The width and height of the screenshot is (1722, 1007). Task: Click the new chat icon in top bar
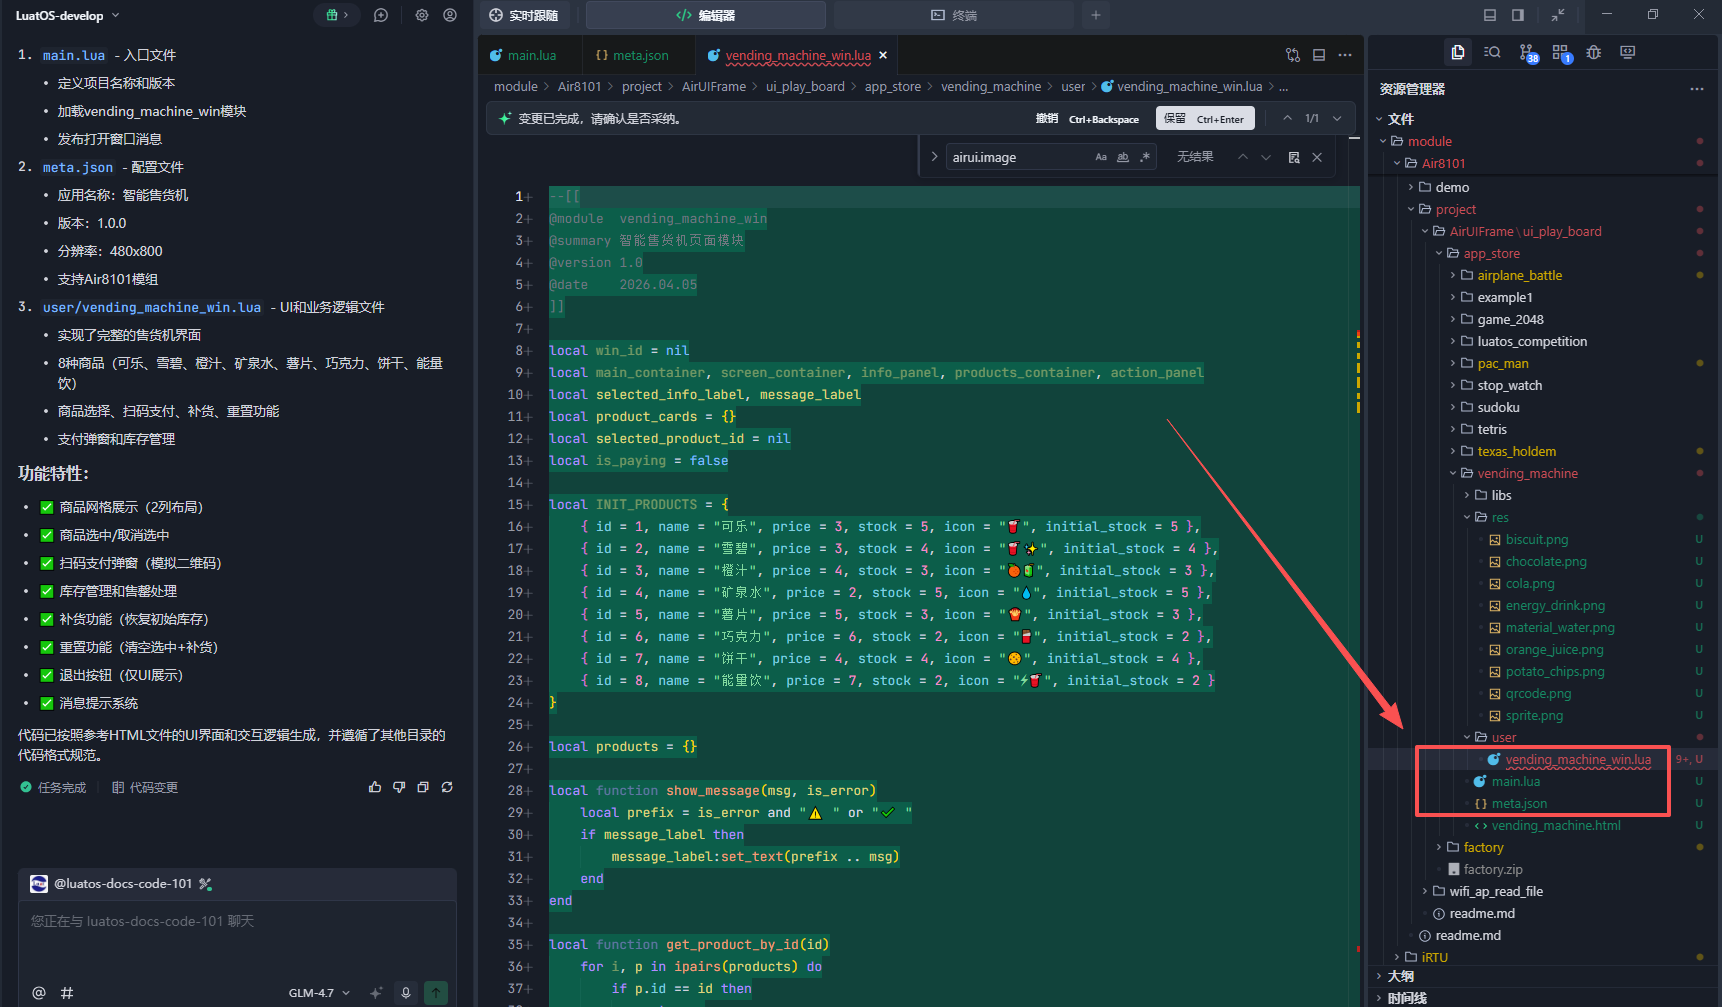(381, 15)
